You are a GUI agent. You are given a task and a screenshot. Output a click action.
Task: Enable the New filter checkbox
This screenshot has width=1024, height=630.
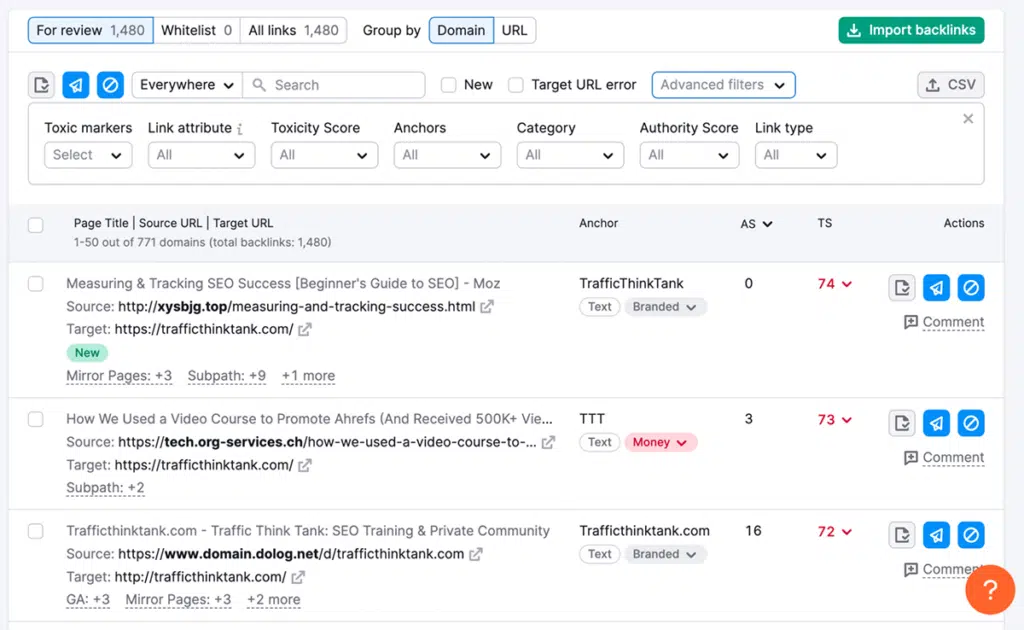[448, 85]
